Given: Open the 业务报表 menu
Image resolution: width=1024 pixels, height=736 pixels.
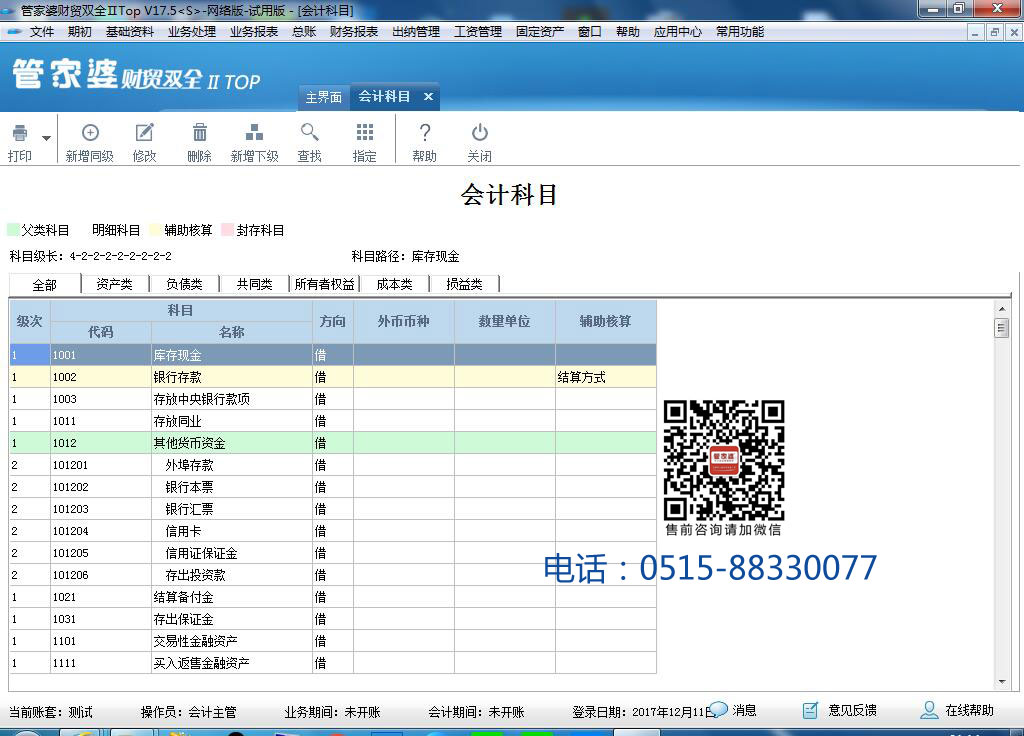Looking at the screenshot, I should (254, 31).
